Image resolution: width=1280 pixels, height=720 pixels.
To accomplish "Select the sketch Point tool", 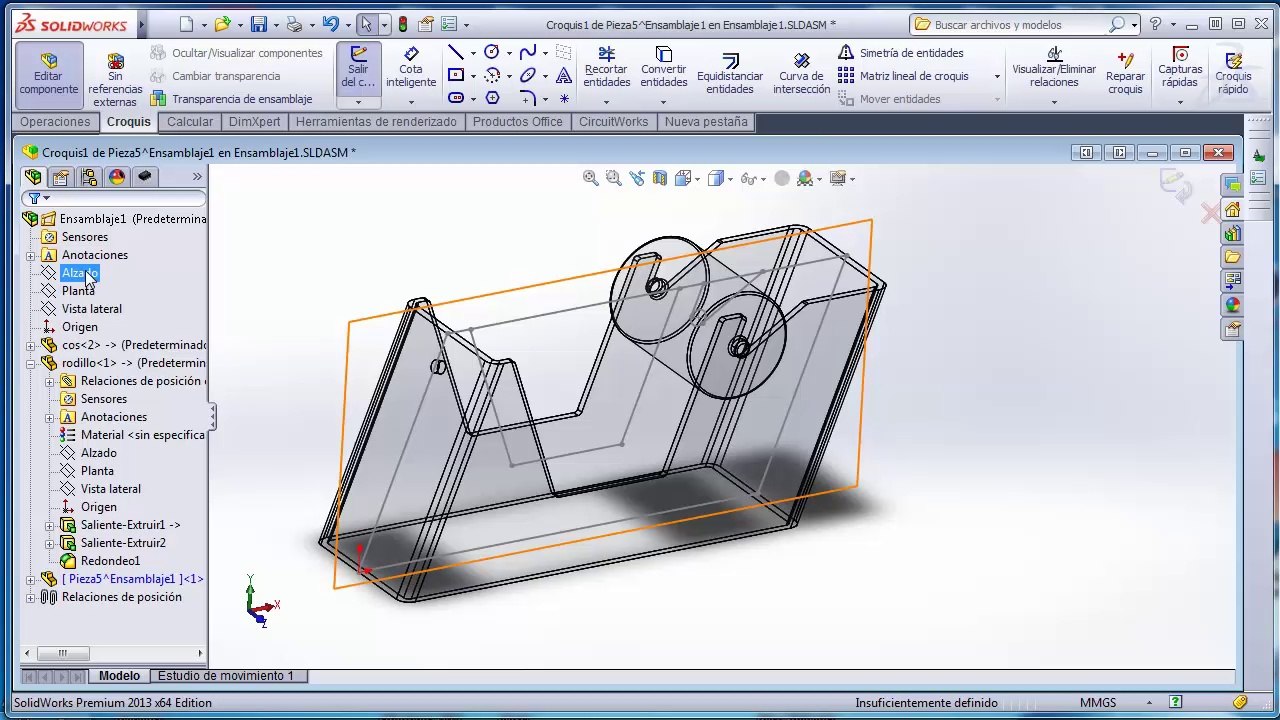I will click(564, 98).
